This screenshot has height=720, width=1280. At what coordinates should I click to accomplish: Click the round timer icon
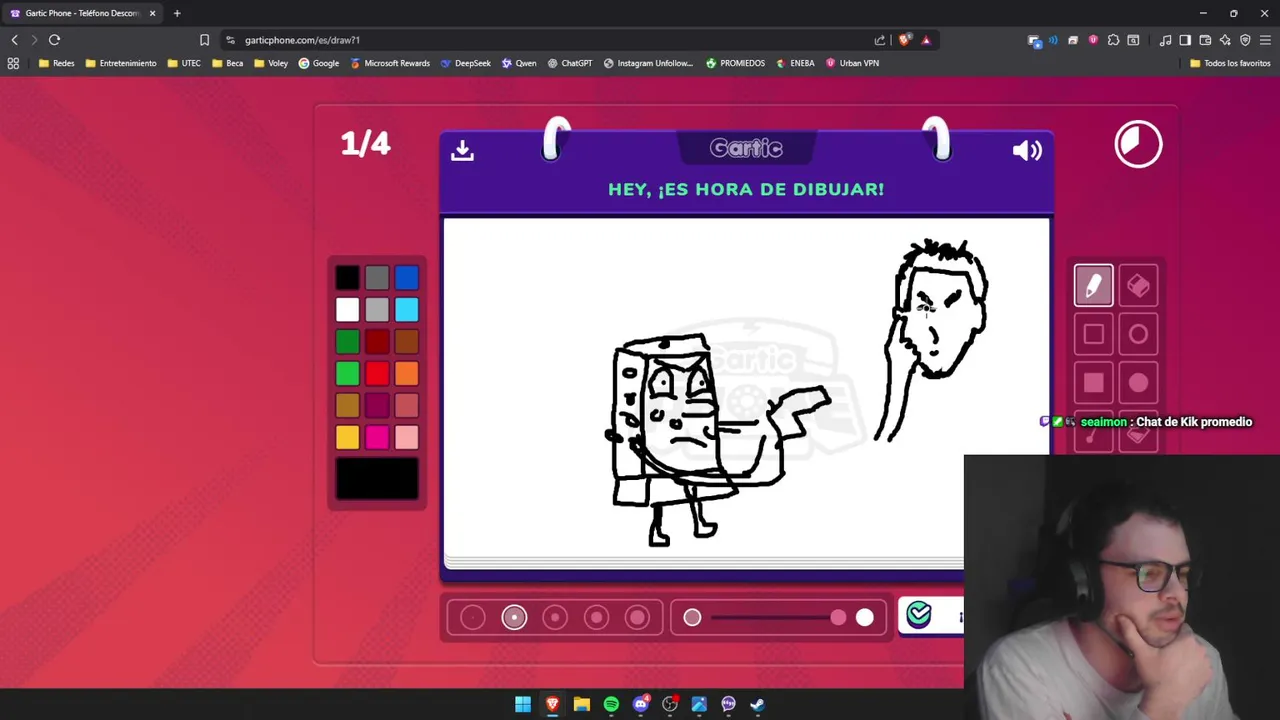pyautogui.click(x=1138, y=144)
